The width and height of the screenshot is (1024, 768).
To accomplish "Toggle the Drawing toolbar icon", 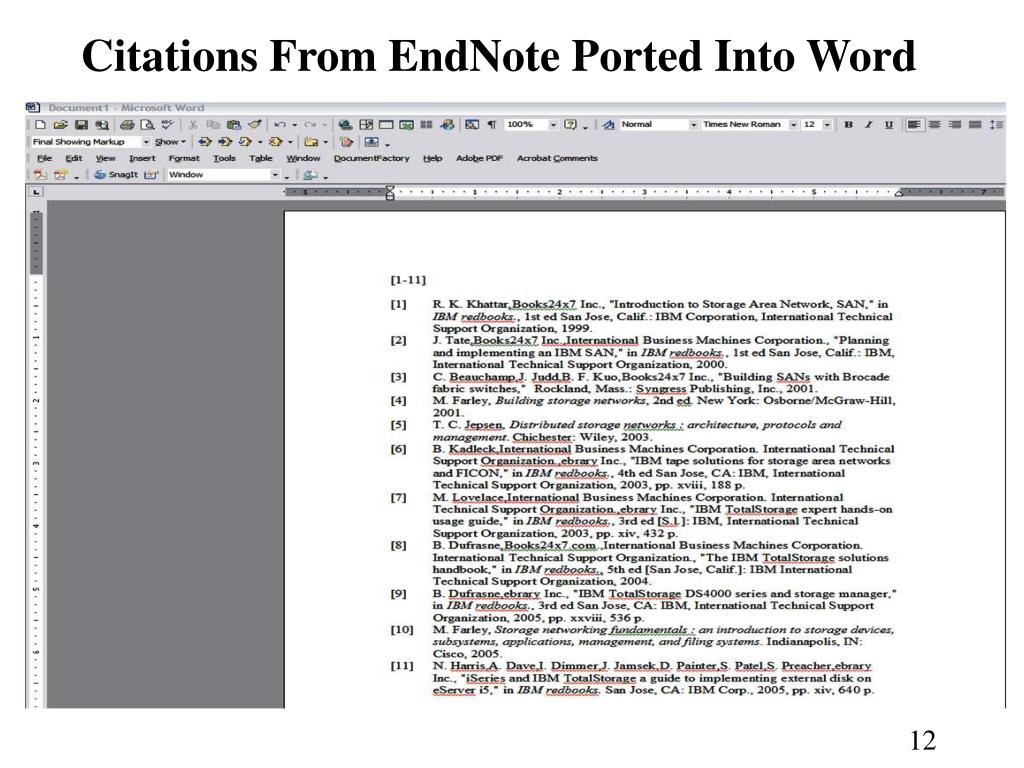I will pos(447,125).
